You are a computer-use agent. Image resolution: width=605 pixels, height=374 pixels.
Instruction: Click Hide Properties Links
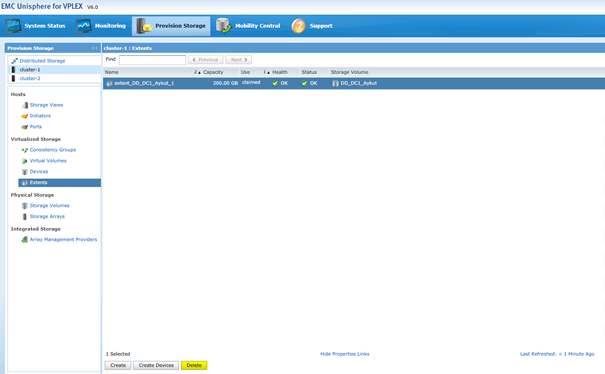[x=345, y=354]
